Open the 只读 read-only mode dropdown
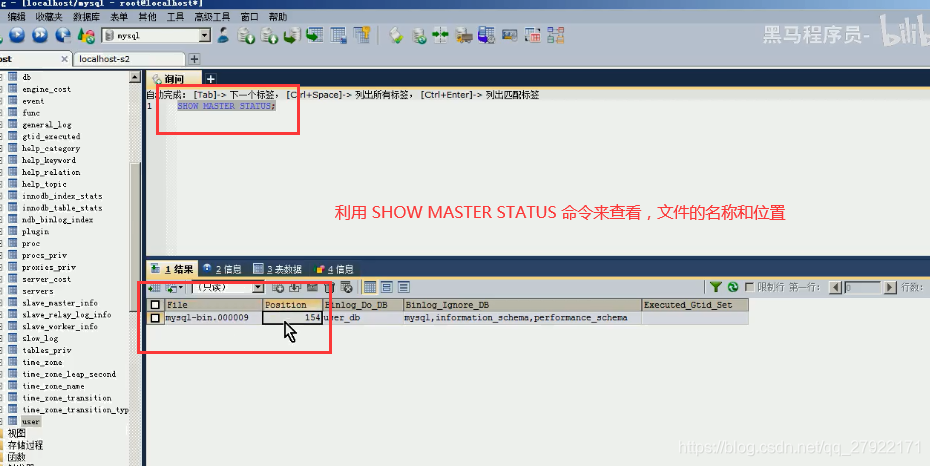Viewport: 930px width, 466px height. [x=258, y=288]
